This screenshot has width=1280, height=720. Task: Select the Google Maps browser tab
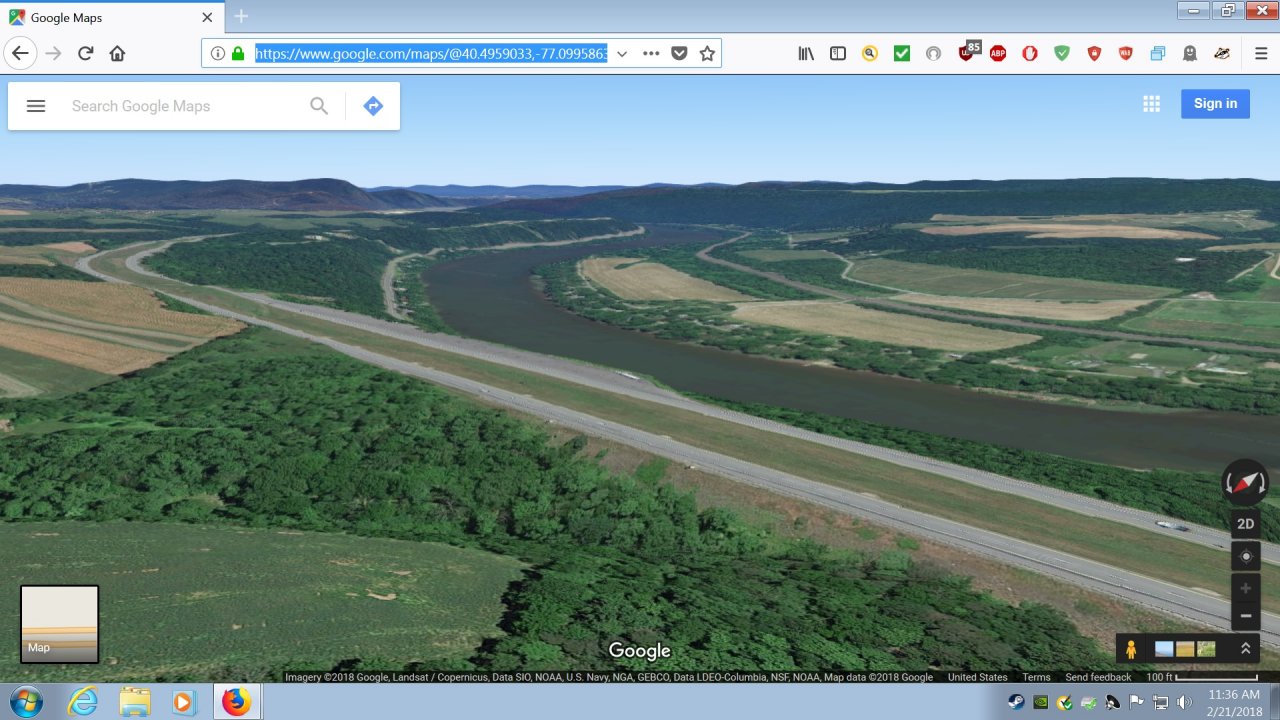[110, 17]
